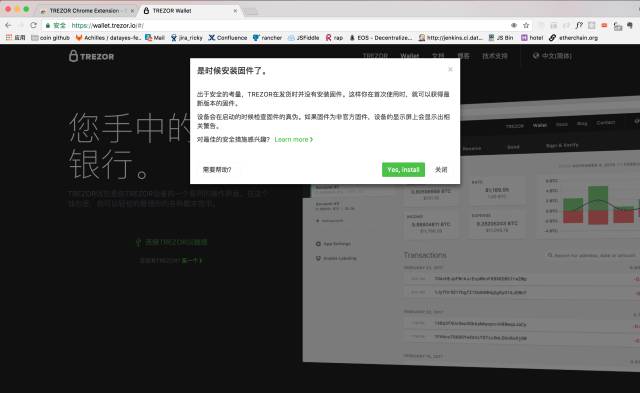Close the TREZOR Chrome Extension tab
This screenshot has width=640, height=393.
click(x=132, y=11)
